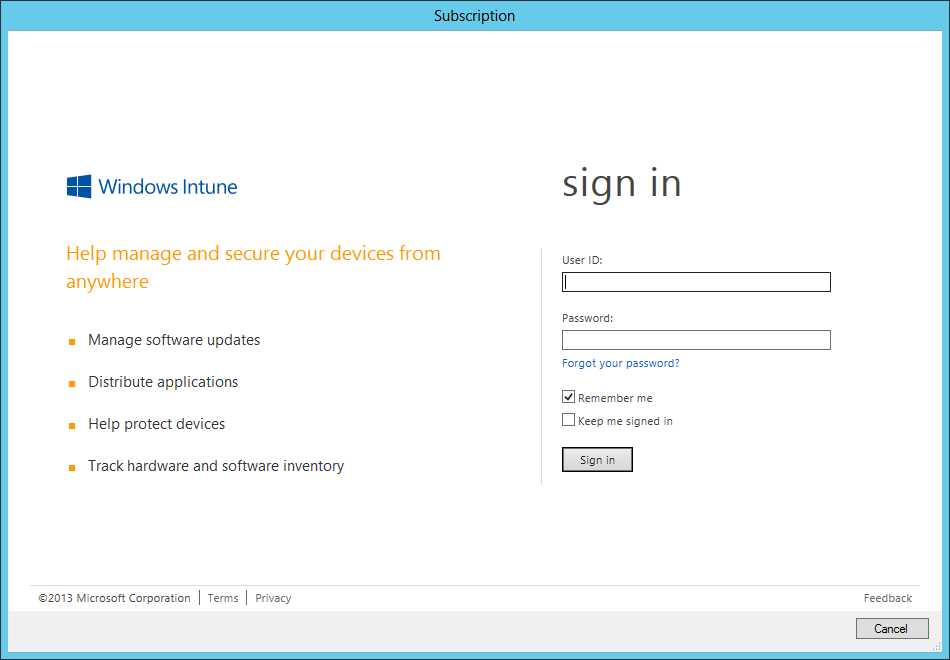
Task: Open the Forgot your password link
Action: [x=620, y=363]
